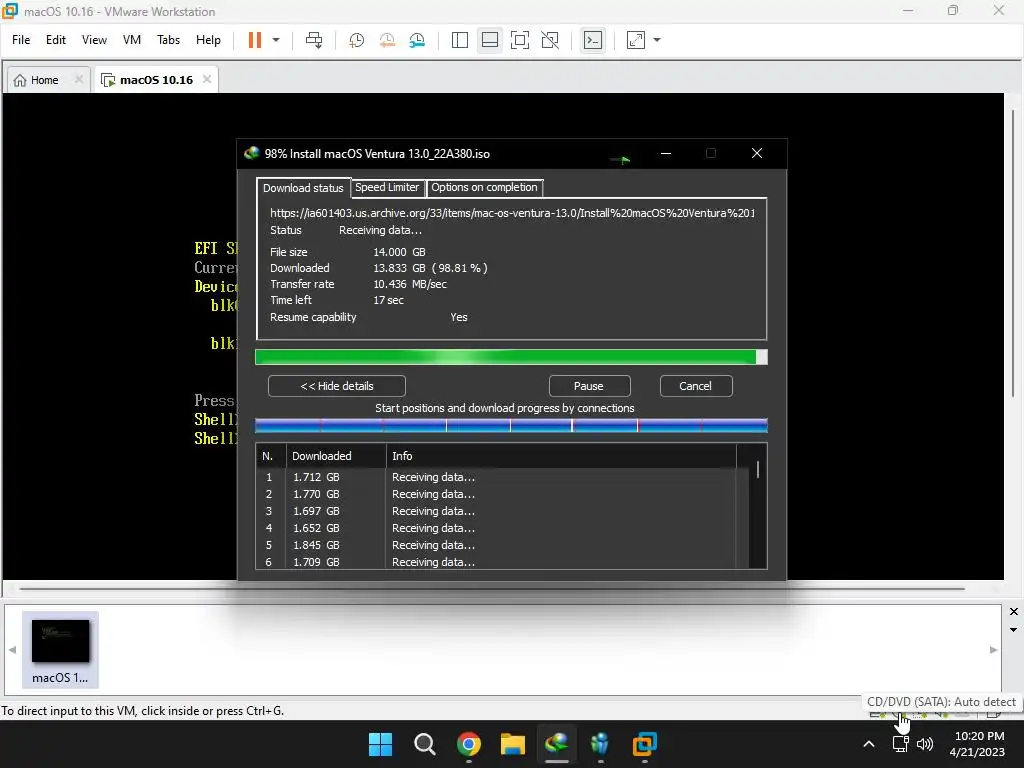Enter full screen mode icon
Screen dimensions: 1024x768
click(520, 40)
